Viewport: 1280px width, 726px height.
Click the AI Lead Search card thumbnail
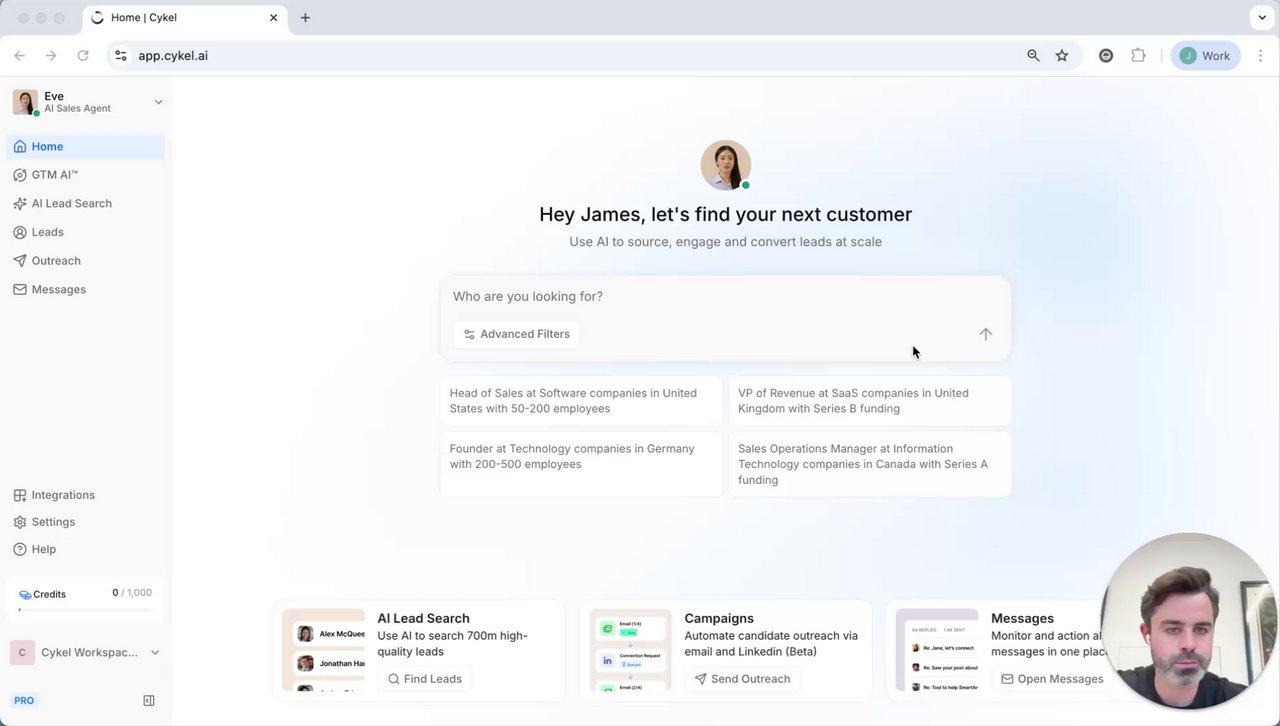[323, 650]
